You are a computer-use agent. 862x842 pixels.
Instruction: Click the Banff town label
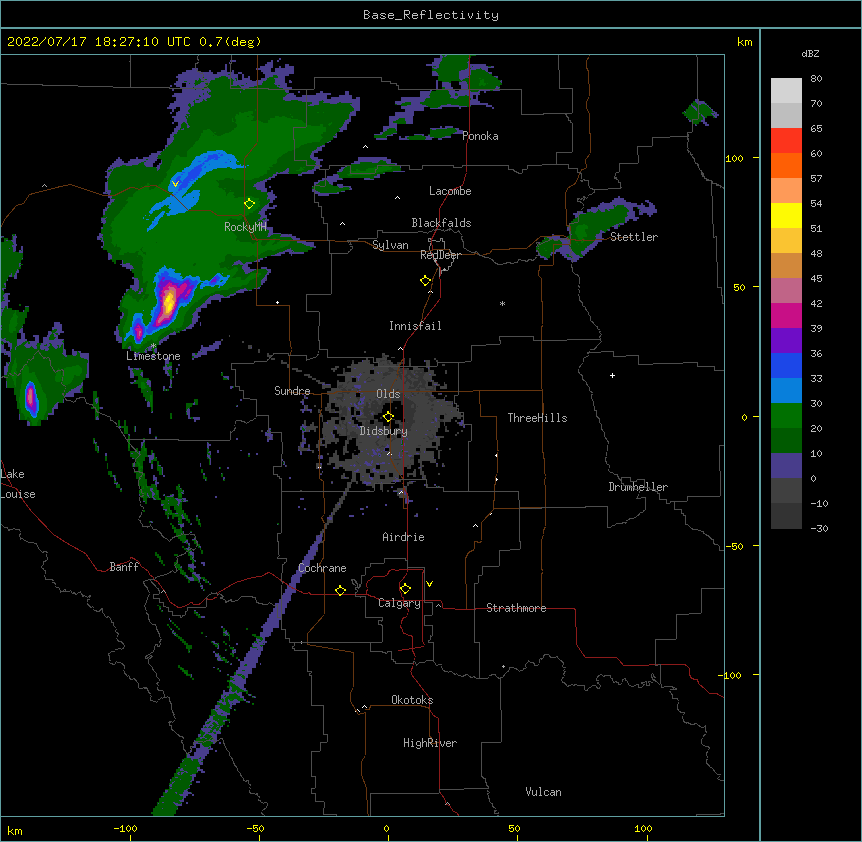[x=124, y=567]
